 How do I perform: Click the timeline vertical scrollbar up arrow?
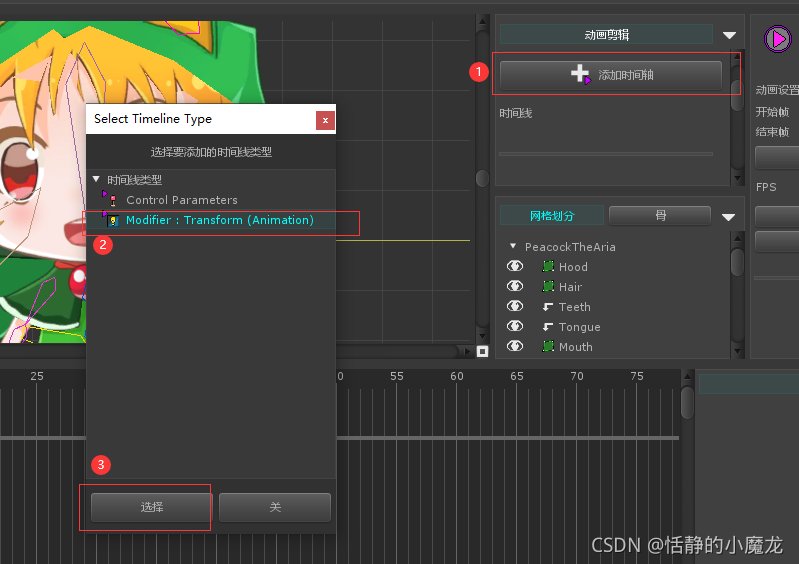coord(687,377)
